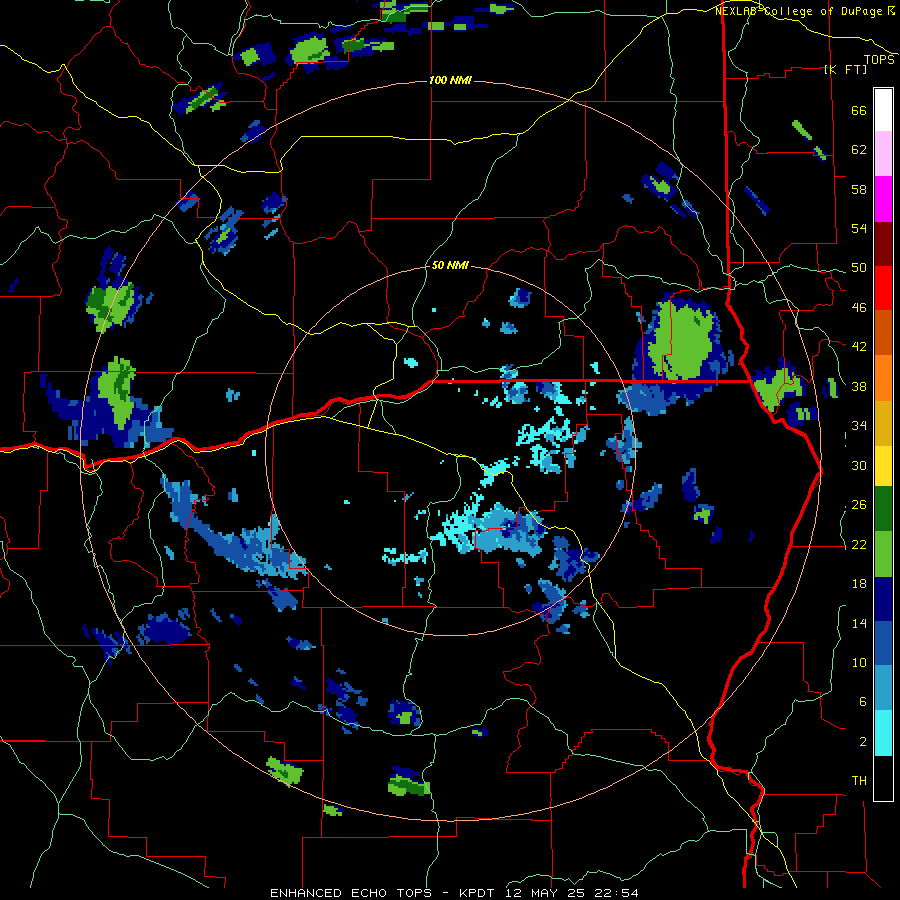Click the "26" legend value

coord(859,505)
